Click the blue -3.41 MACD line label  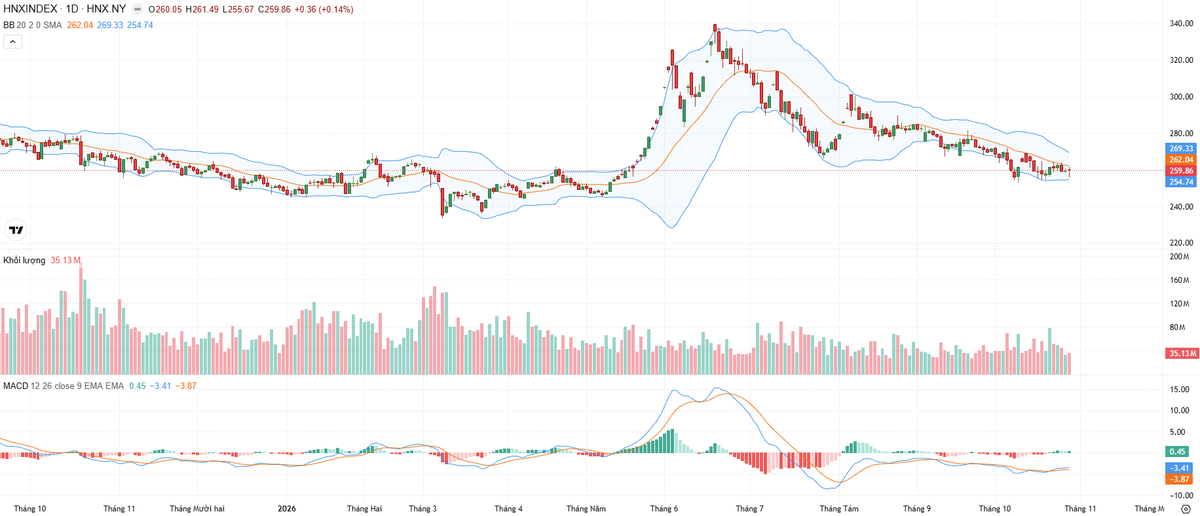coord(1177,468)
